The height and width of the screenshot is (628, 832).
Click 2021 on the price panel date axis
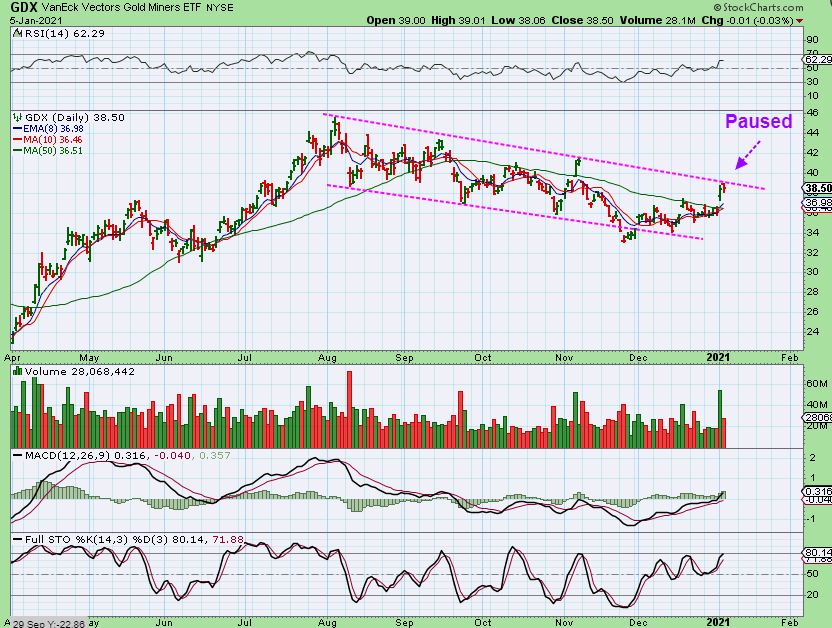point(718,357)
